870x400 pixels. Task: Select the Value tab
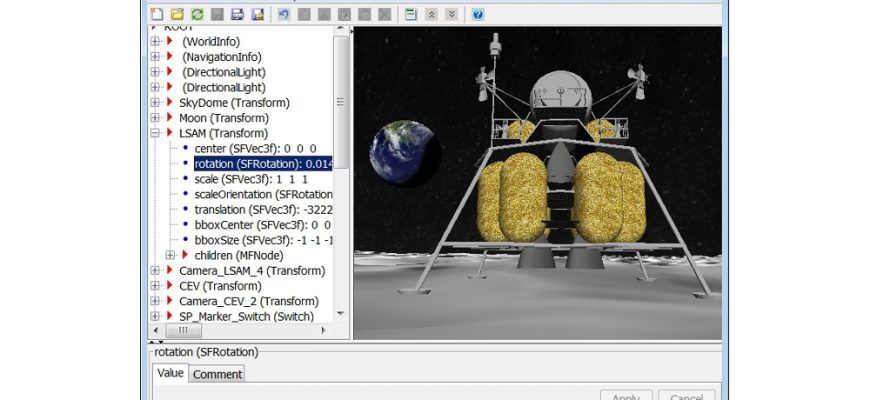(x=170, y=373)
